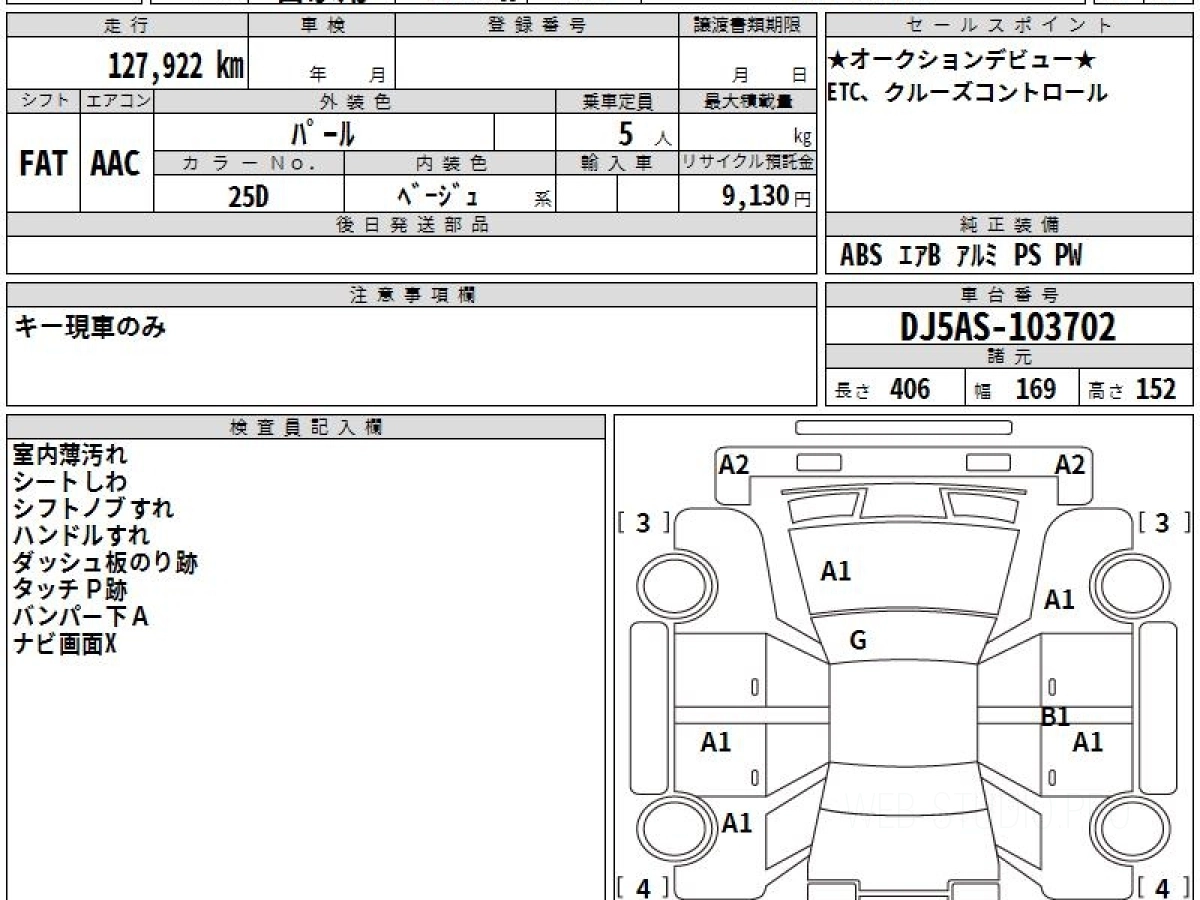The image size is (1200, 900).
Task: Click the リサイクル預託金 header
Action: coord(747,163)
